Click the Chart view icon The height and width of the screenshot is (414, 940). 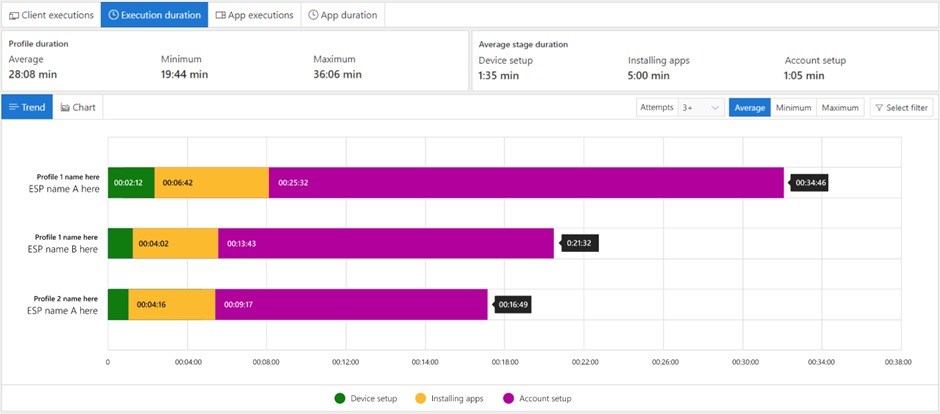click(65, 107)
